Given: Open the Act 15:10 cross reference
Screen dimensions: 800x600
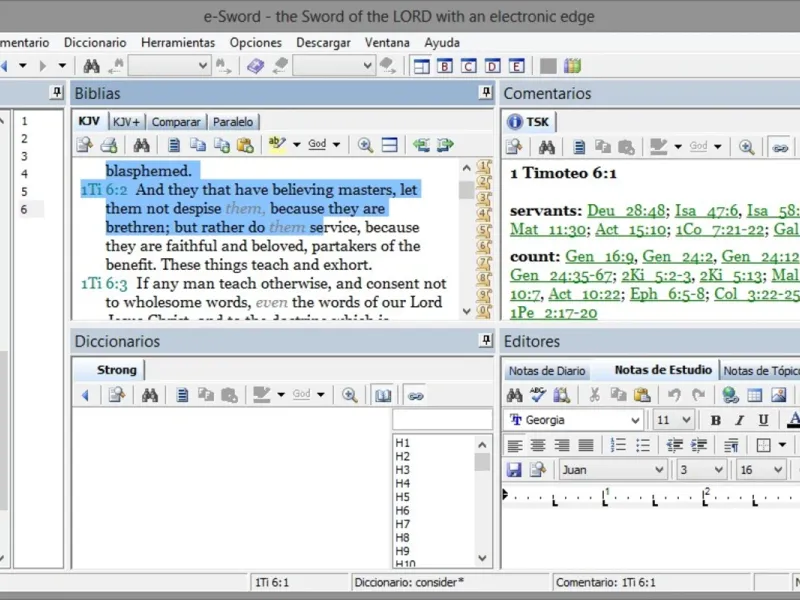Looking at the screenshot, I should pyautogui.click(x=631, y=229).
